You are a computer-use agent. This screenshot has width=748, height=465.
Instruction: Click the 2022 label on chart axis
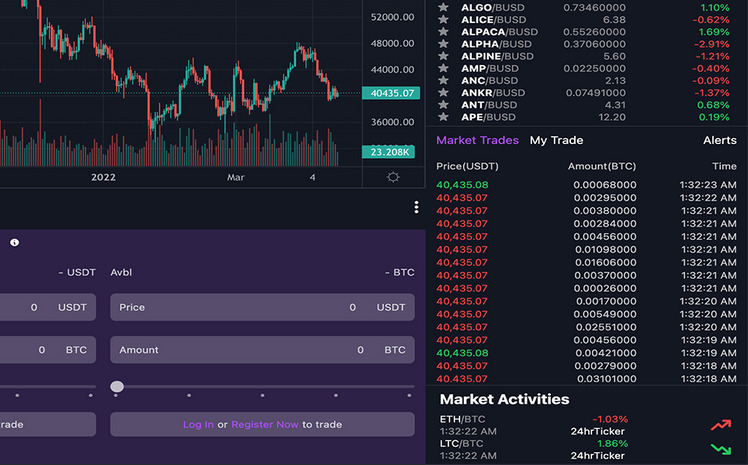(103, 177)
